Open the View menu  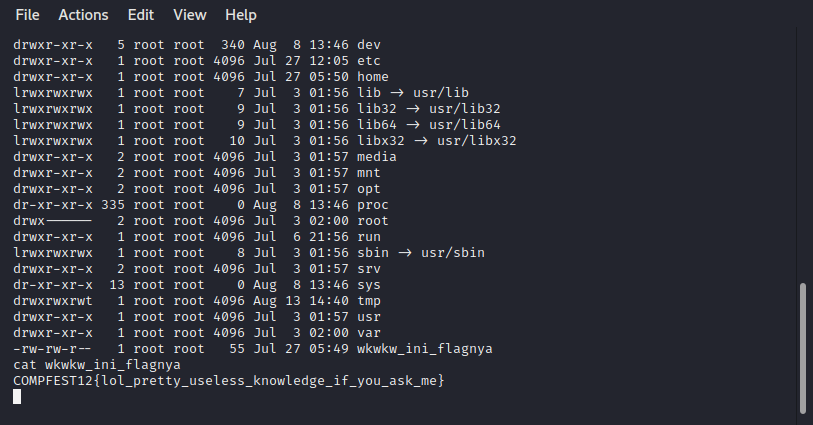pos(189,15)
